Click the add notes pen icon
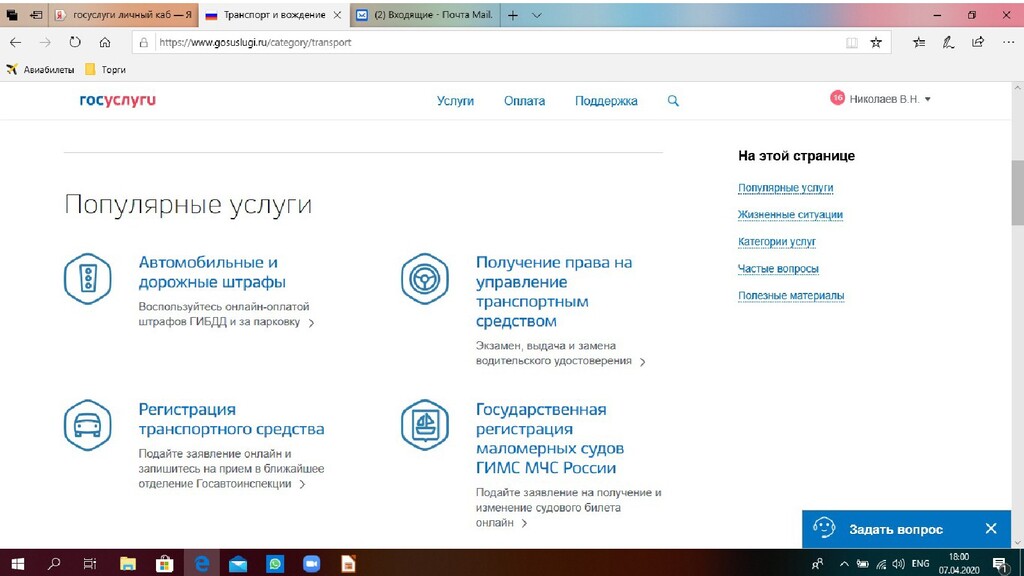 tap(948, 42)
